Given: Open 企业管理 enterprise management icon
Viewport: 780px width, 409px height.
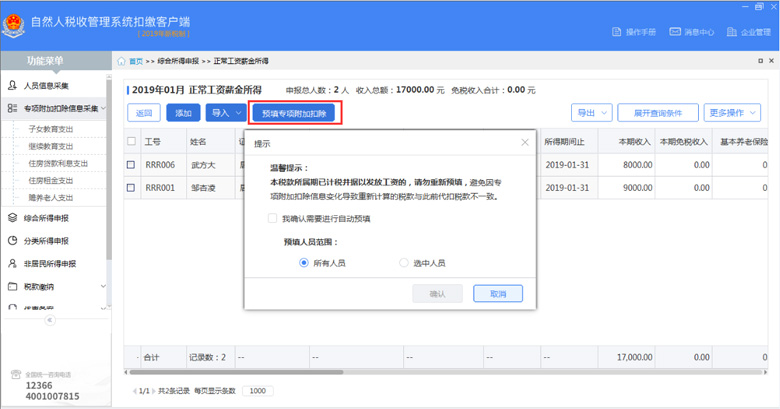Looking at the screenshot, I should pos(733,32).
